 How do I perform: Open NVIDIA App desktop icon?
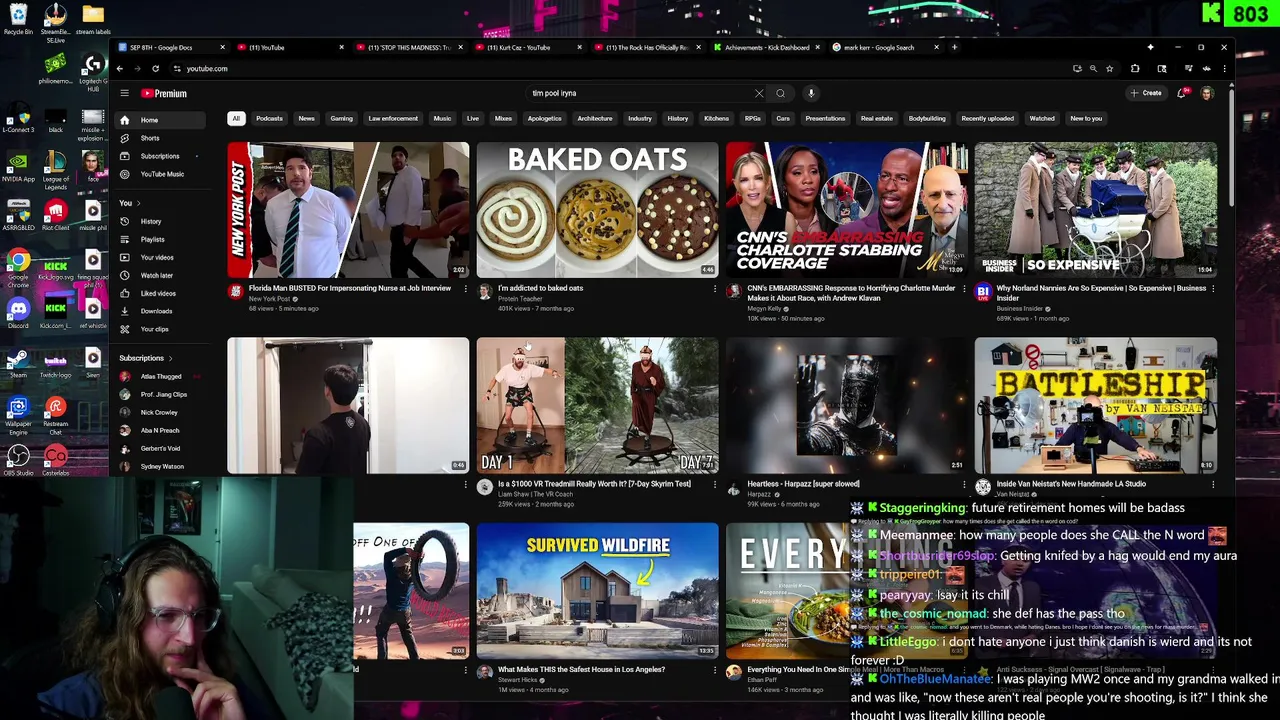tap(18, 166)
